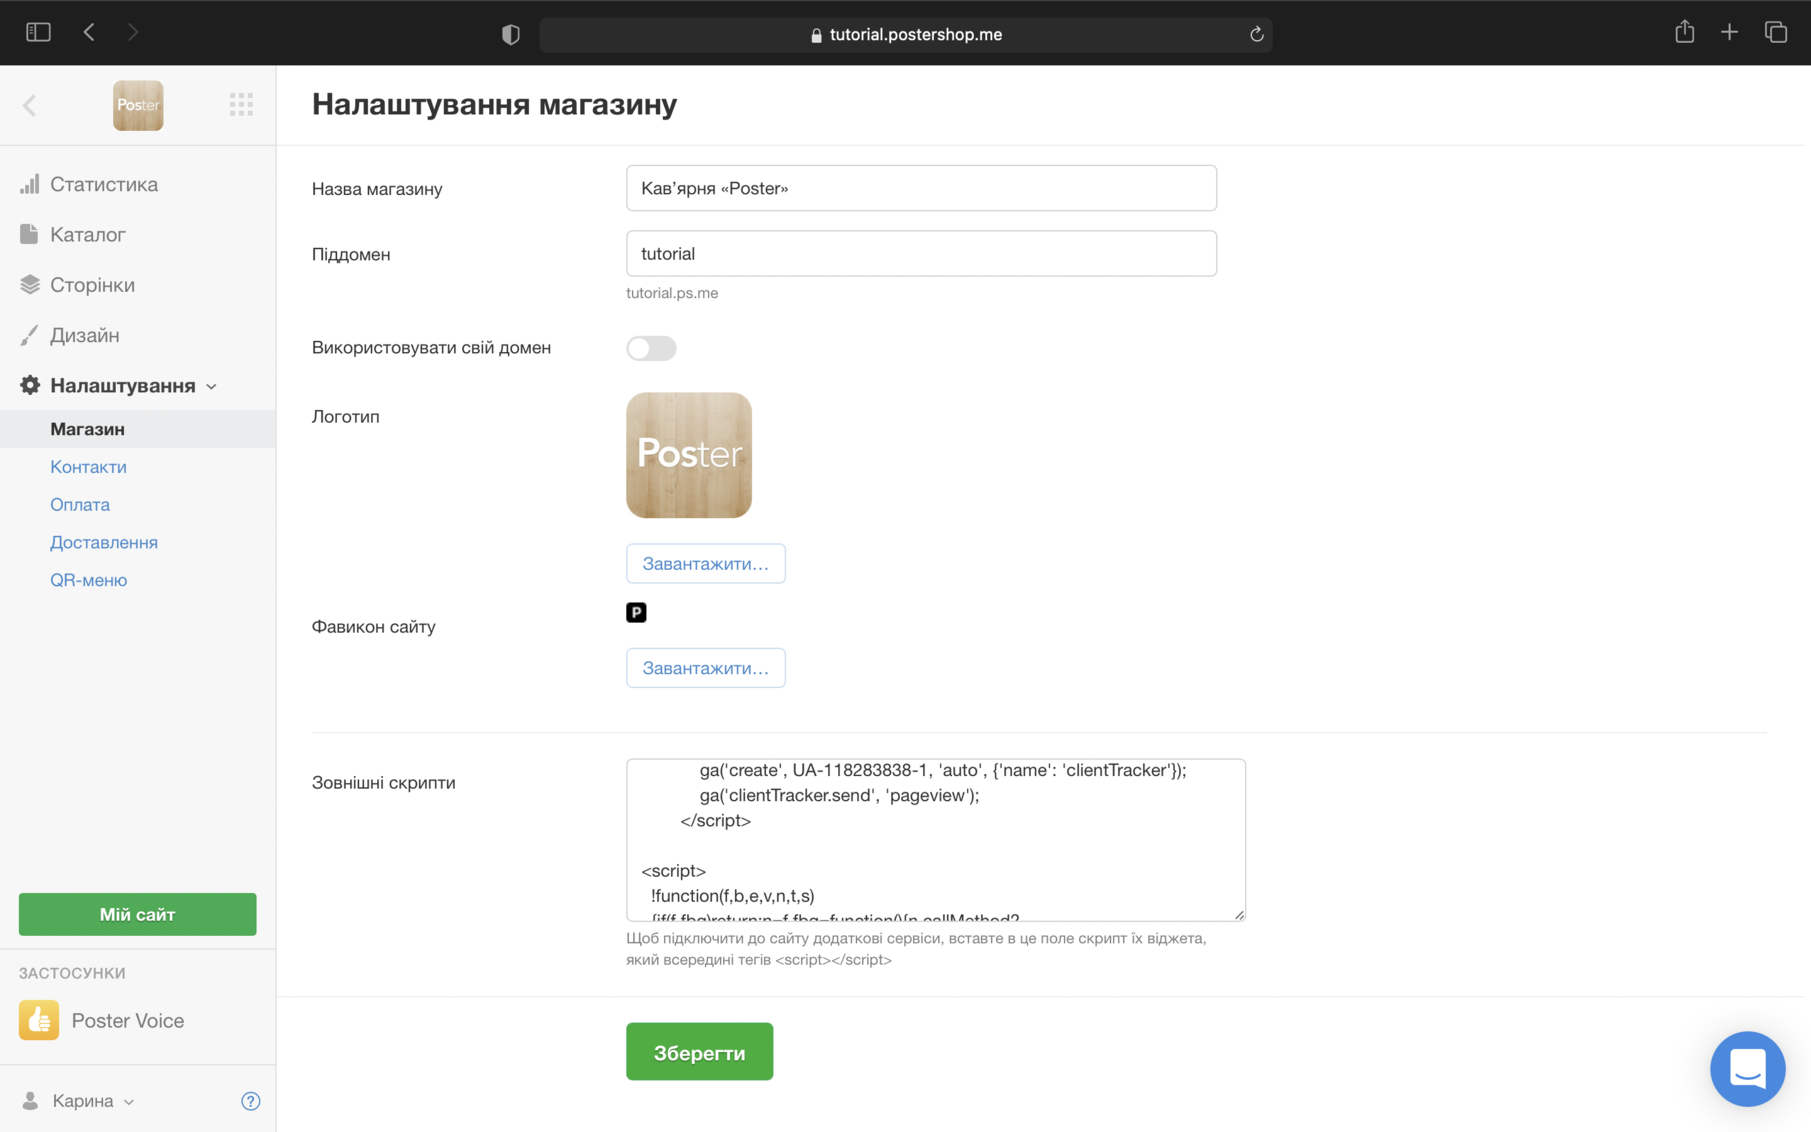
Task: Click the Налаштування магазину heading
Action: (494, 104)
